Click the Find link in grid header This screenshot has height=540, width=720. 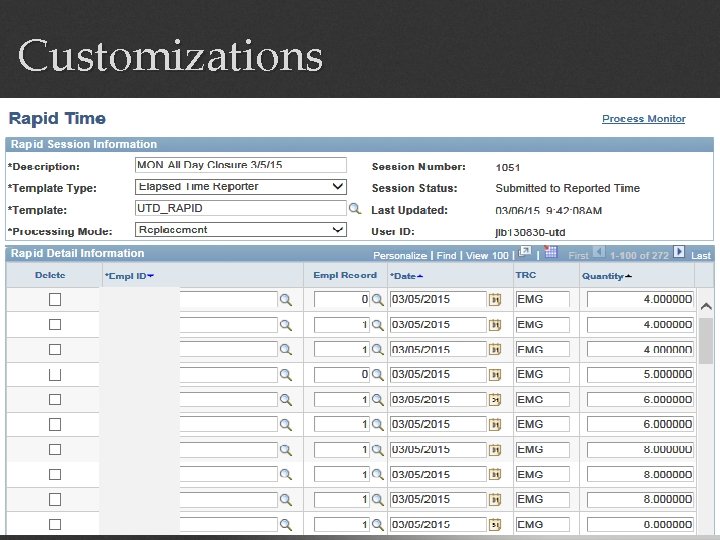446,255
